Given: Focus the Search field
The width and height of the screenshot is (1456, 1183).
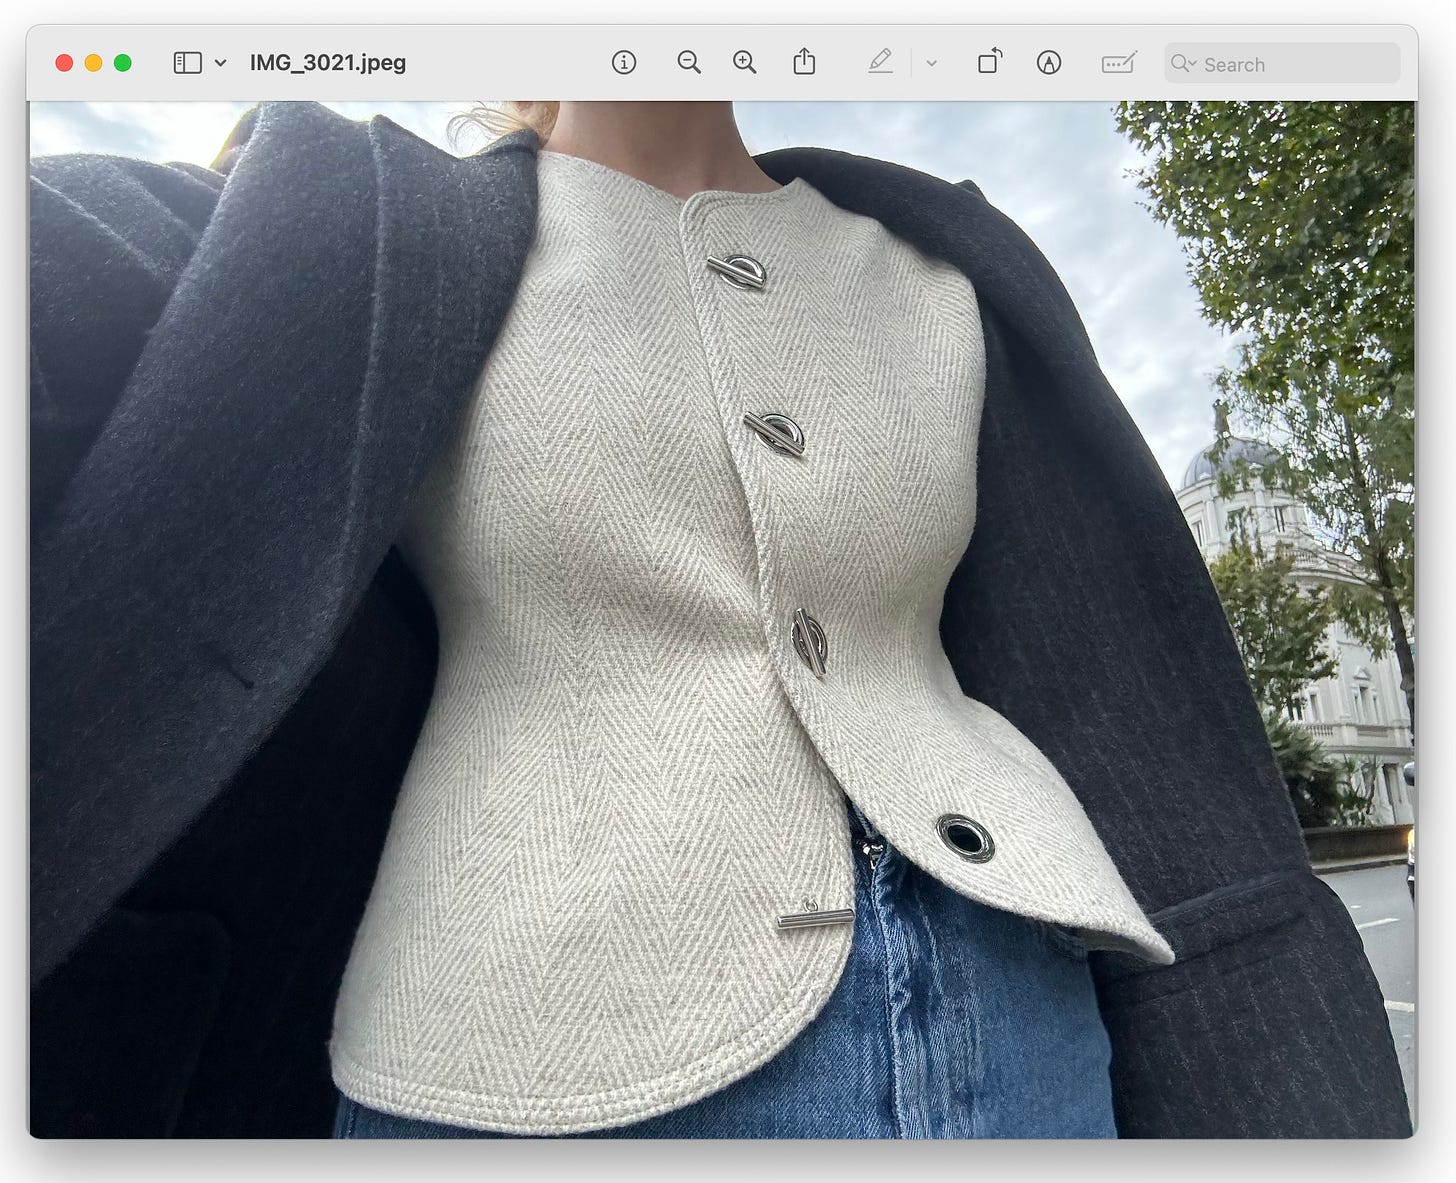Looking at the screenshot, I should click(x=1282, y=63).
